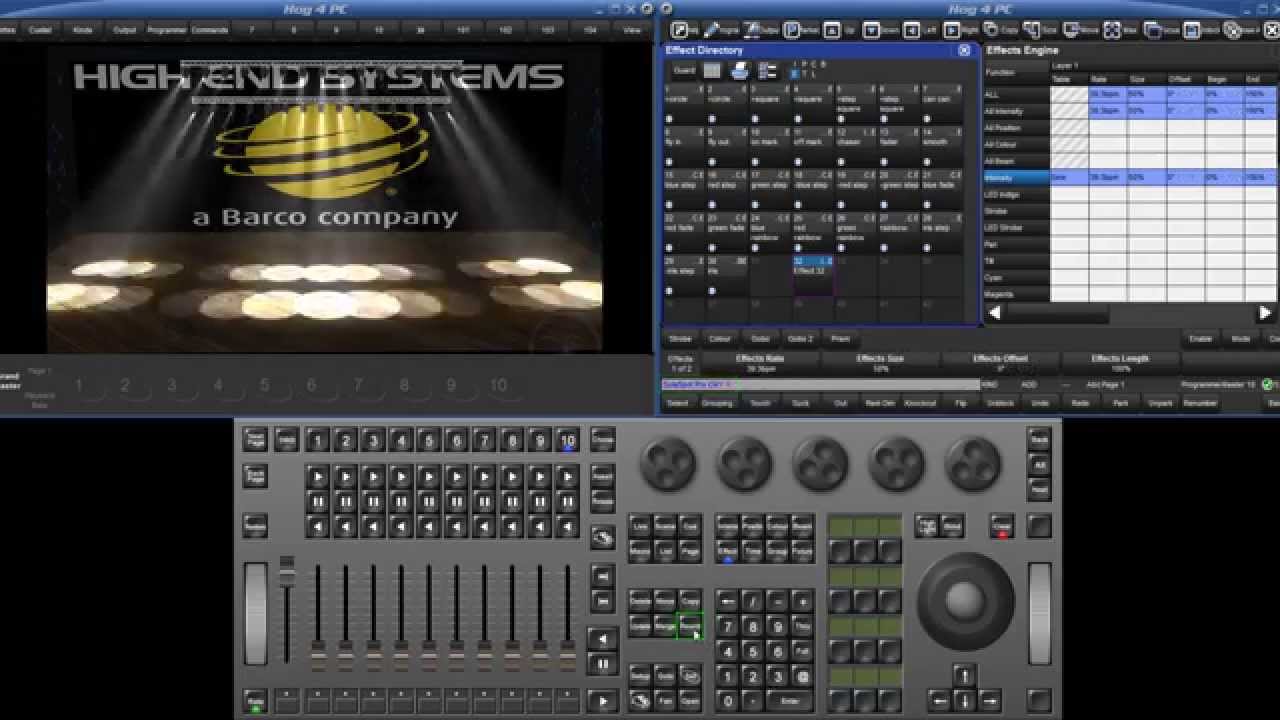Click the Knockout toolbar button

pos(920,404)
